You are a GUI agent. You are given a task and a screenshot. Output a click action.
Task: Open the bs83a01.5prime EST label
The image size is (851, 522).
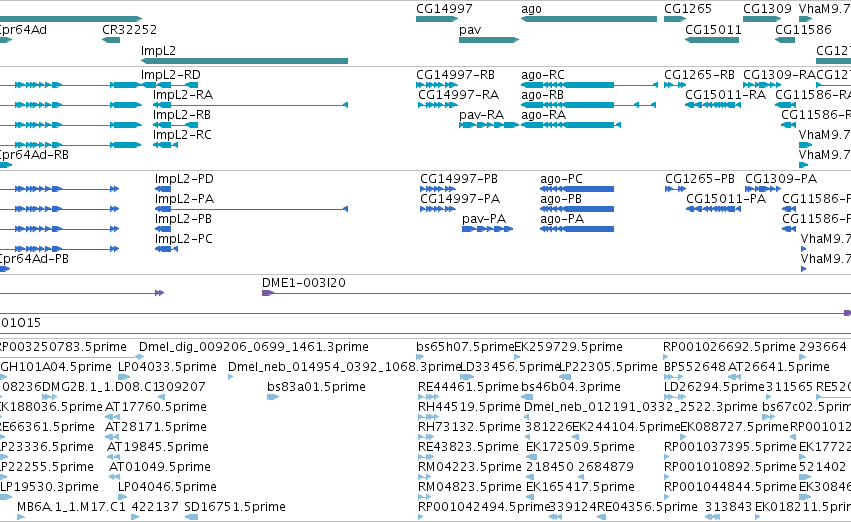click(x=316, y=387)
